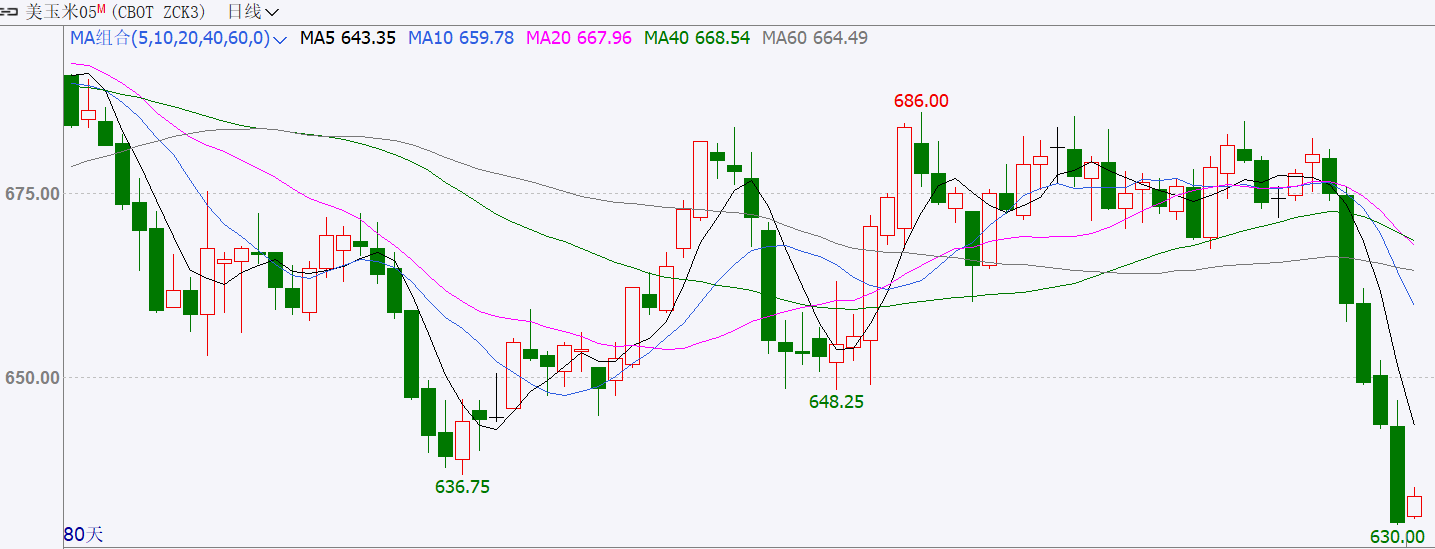Image resolution: width=1435 pixels, height=549 pixels.
Task: Click the MA40 668.54 legend value
Action: point(697,38)
